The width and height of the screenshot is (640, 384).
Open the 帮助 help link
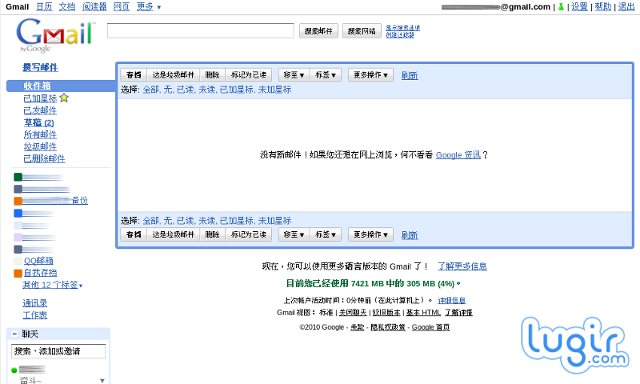pyautogui.click(x=603, y=7)
